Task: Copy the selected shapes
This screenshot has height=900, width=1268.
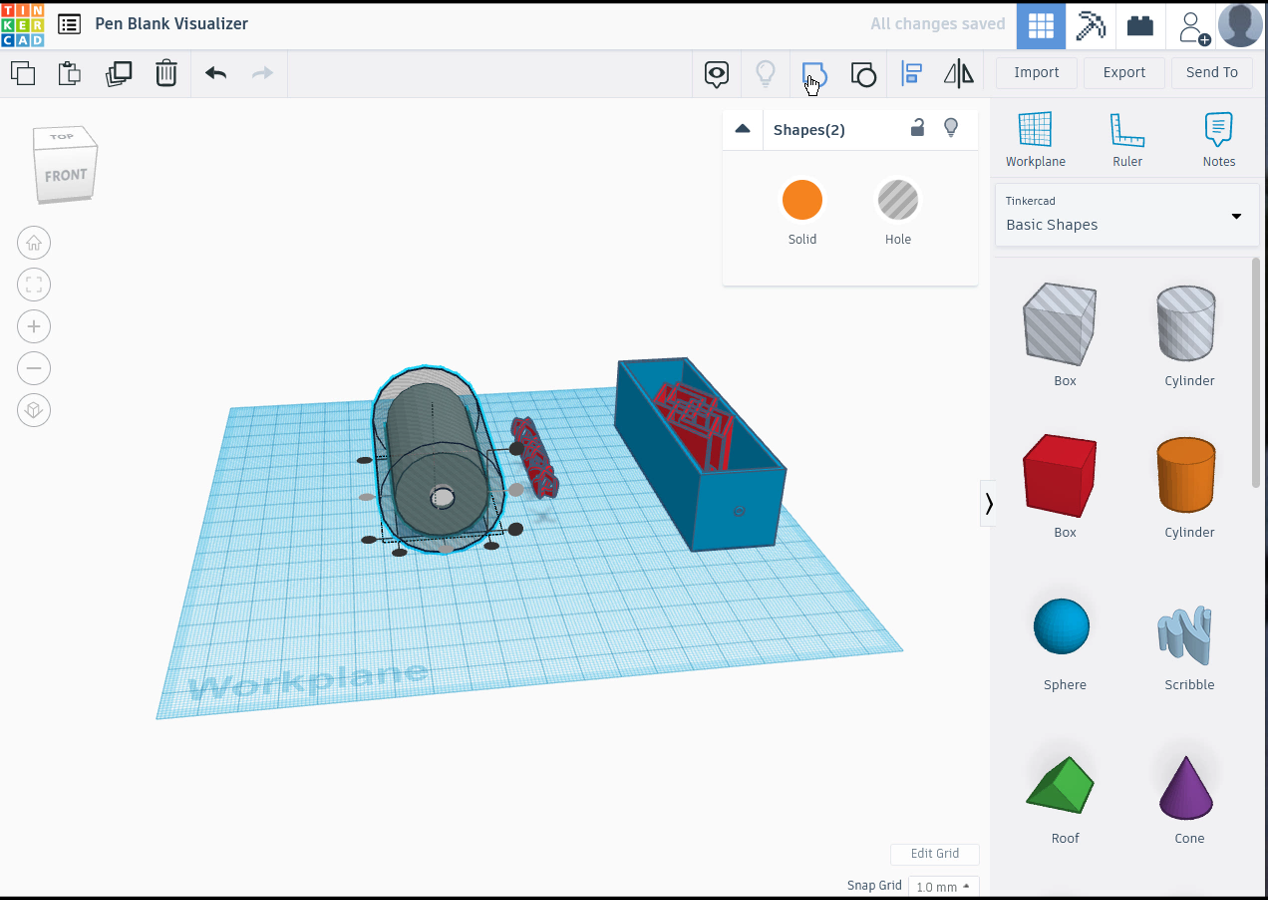Action: tap(23, 73)
